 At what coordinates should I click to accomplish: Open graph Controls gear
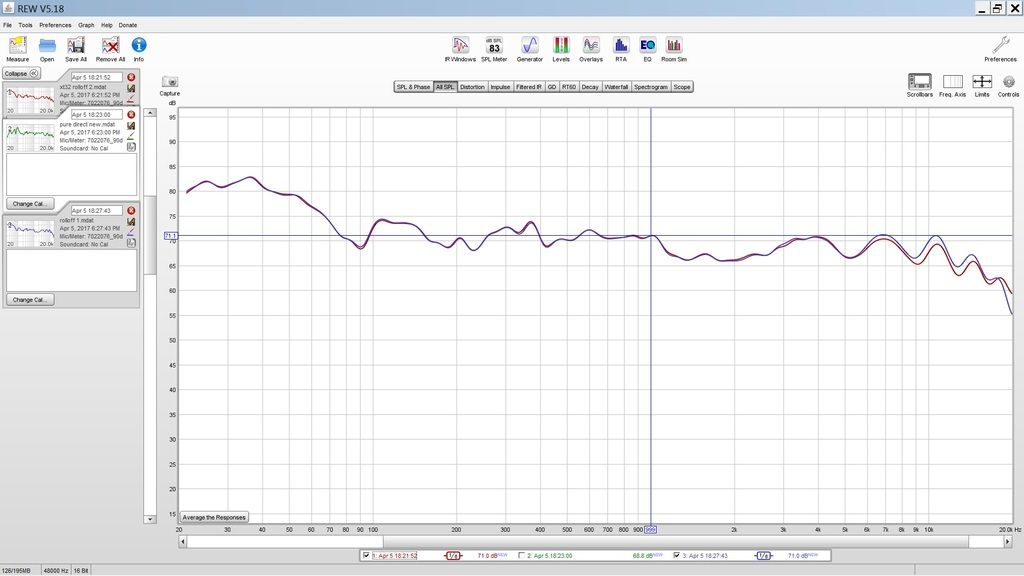point(1008,85)
